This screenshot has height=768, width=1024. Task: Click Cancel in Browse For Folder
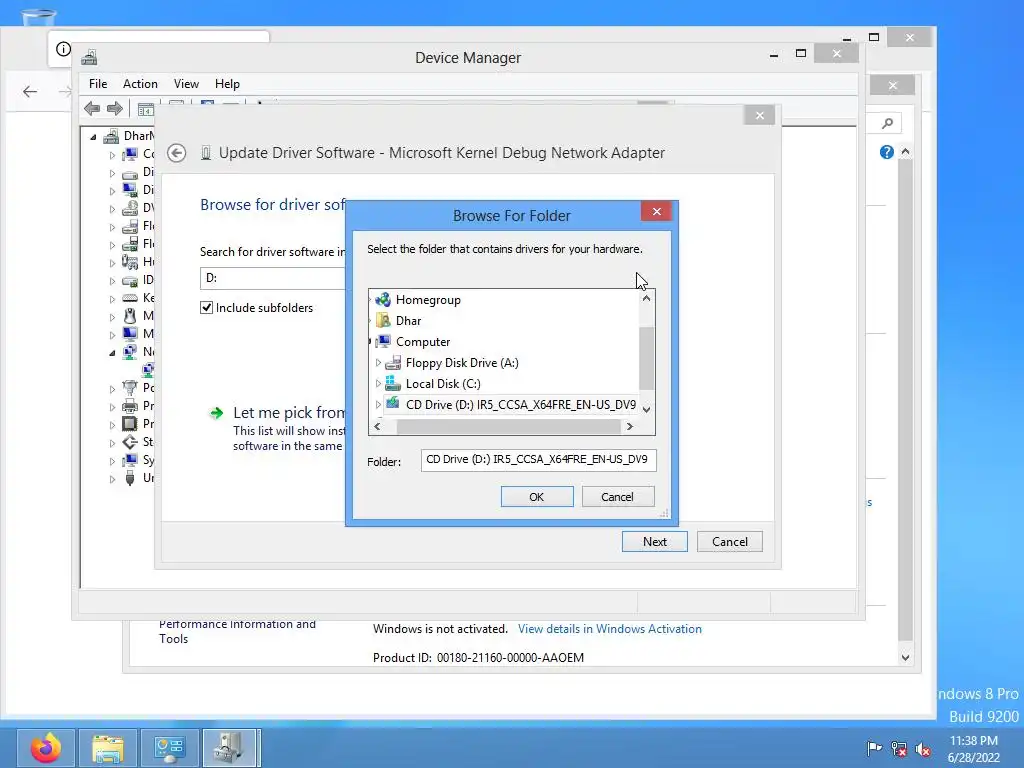pyautogui.click(x=617, y=497)
